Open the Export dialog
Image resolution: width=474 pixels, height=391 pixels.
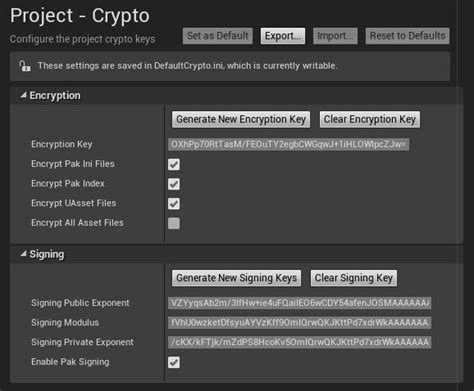click(283, 36)
